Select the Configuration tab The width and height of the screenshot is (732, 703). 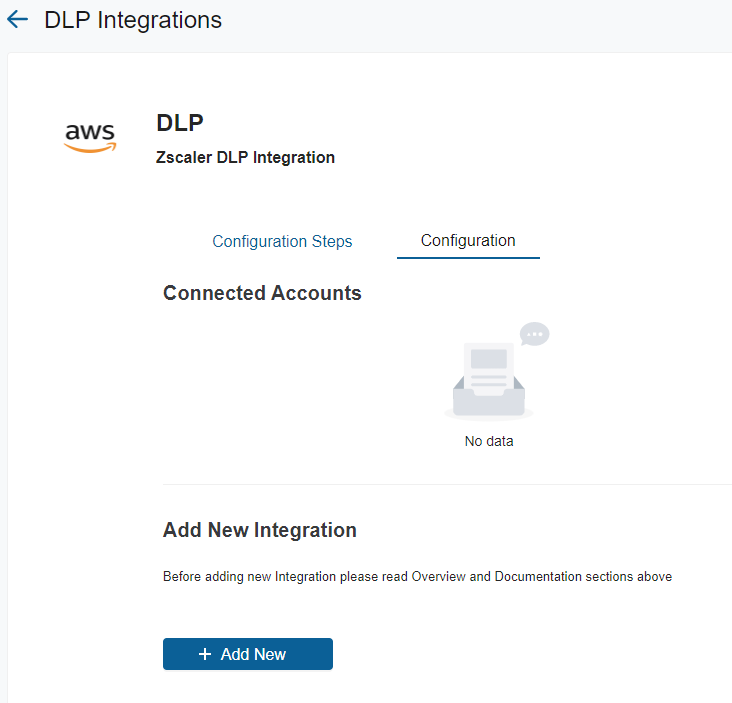[468, 240]
